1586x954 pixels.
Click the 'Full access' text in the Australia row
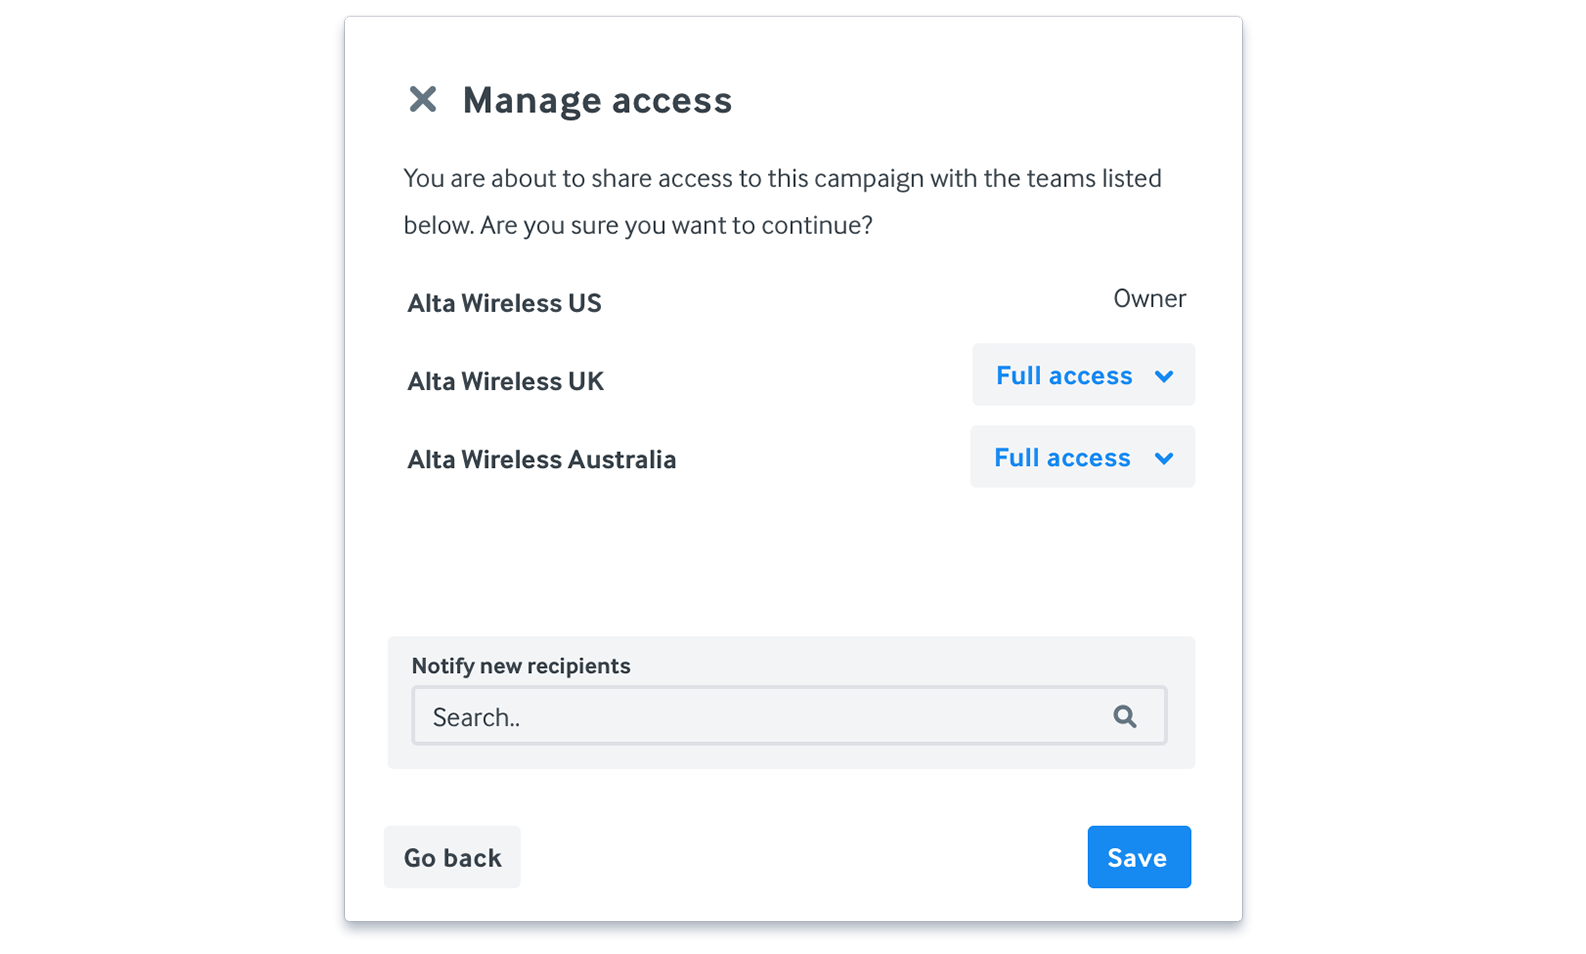coord(1062,457)
